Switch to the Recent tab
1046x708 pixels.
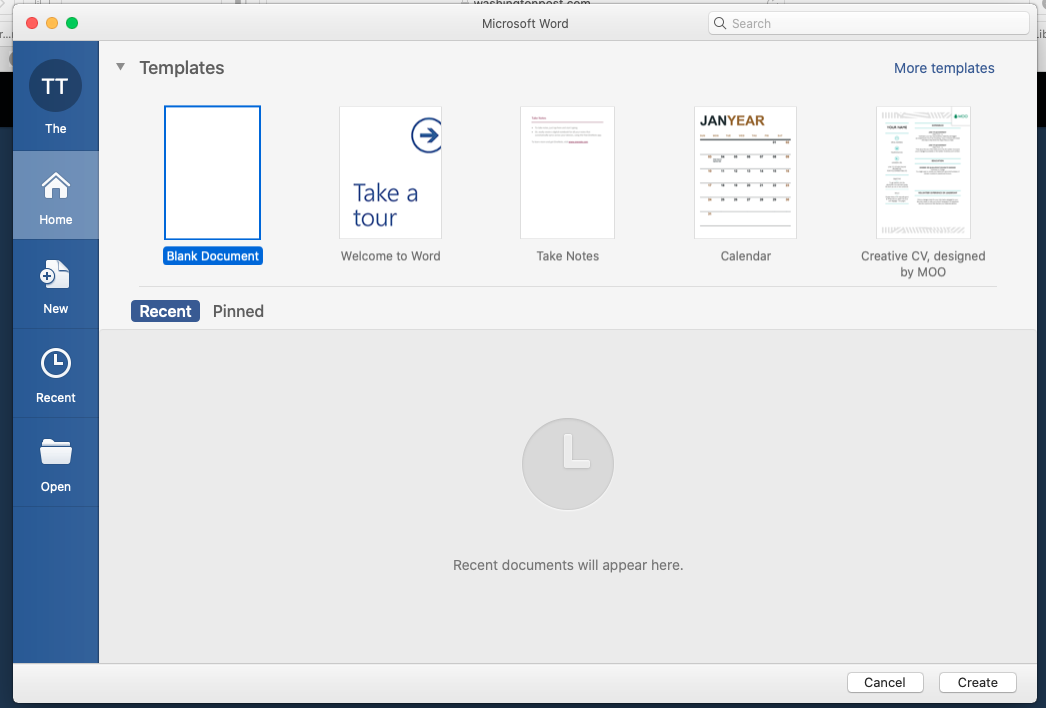click(165, 311)
